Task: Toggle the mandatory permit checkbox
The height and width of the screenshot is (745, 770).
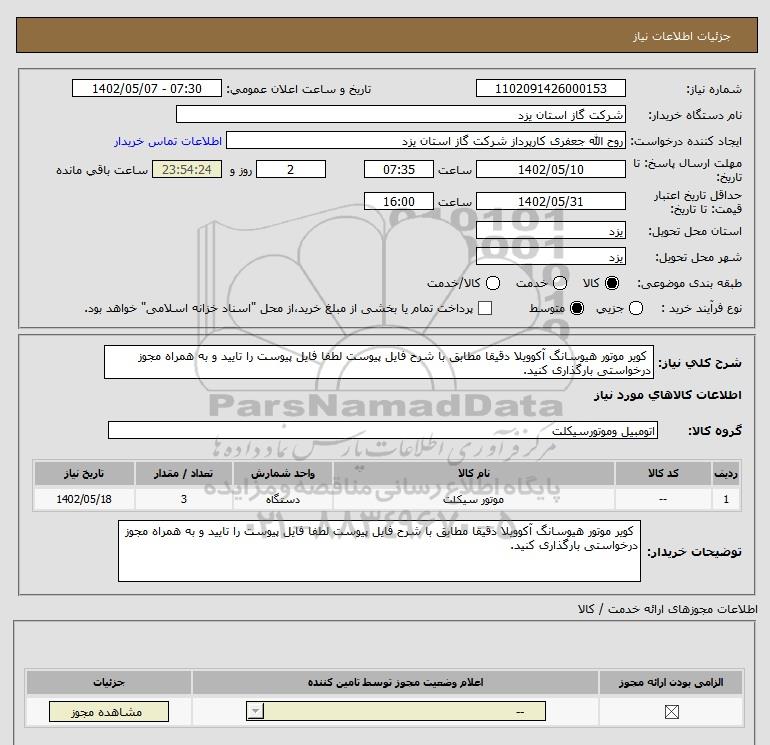Action: click(671, 711)
